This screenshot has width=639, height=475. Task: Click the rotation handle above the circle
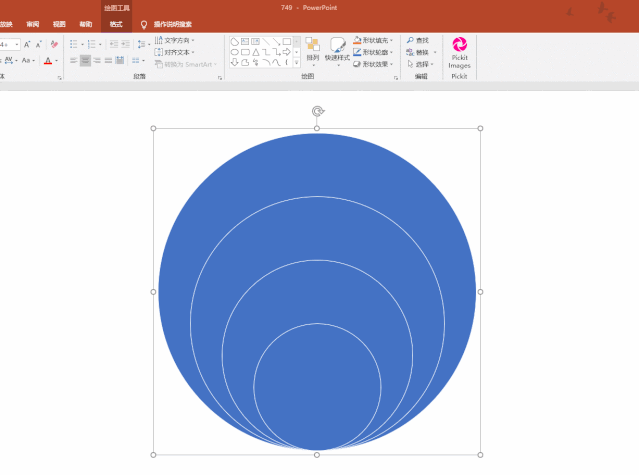pos(317,111)
